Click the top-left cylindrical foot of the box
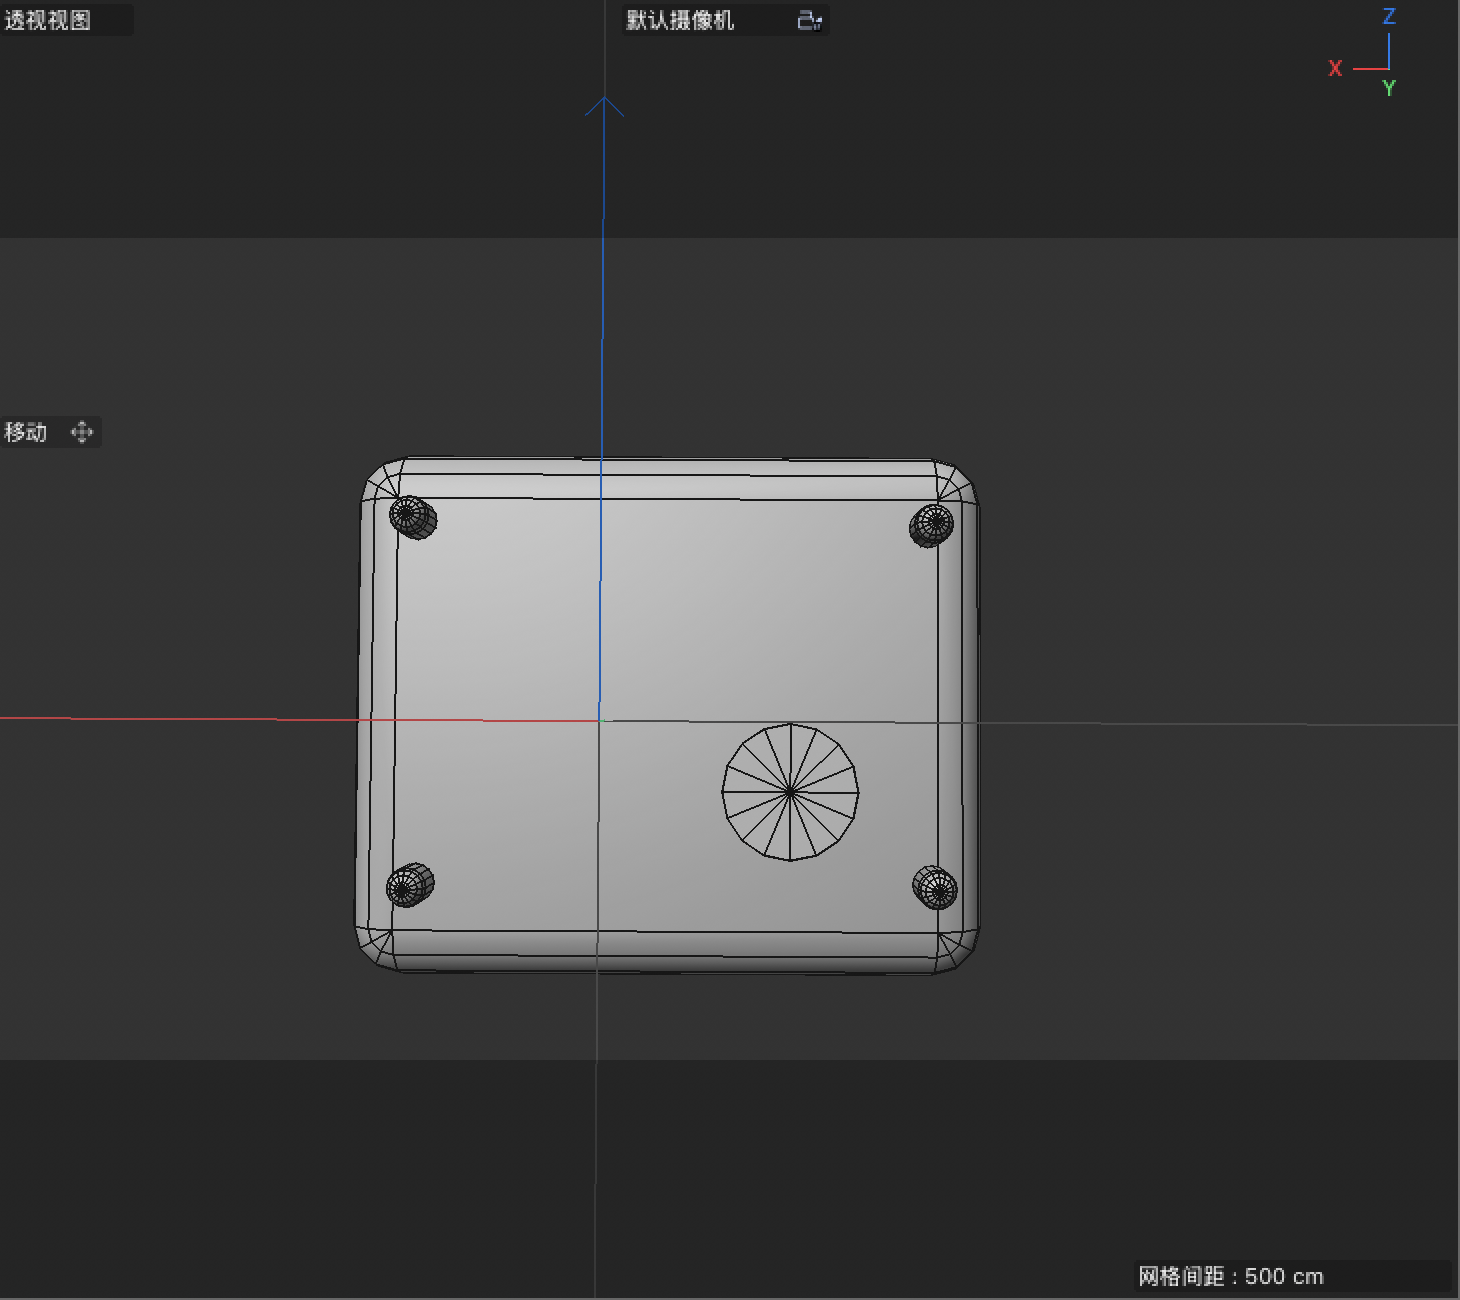The image size is (1460, 1300). pyautogui.click(x=415, y=518)
